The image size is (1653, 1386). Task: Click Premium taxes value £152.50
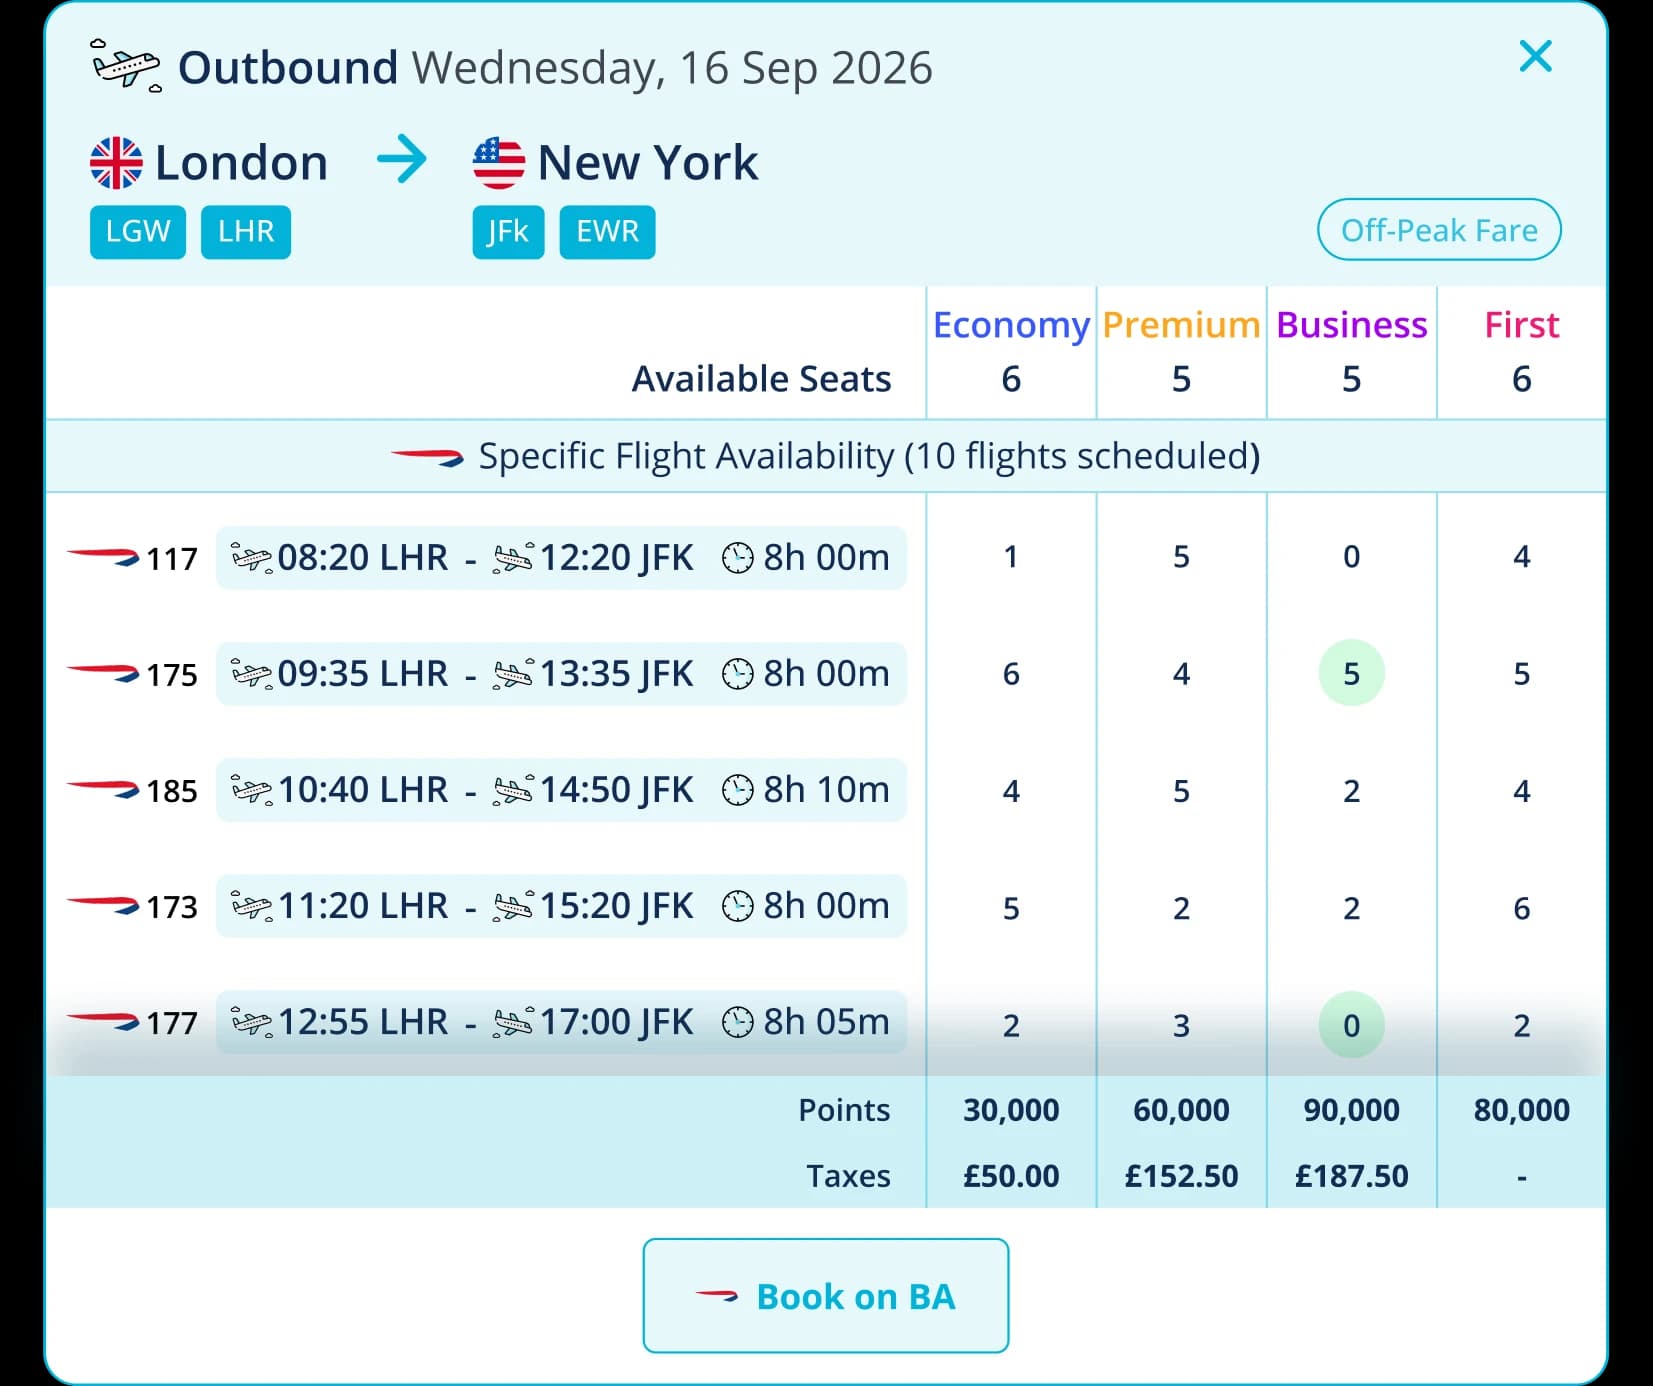pos(1181,1176)
